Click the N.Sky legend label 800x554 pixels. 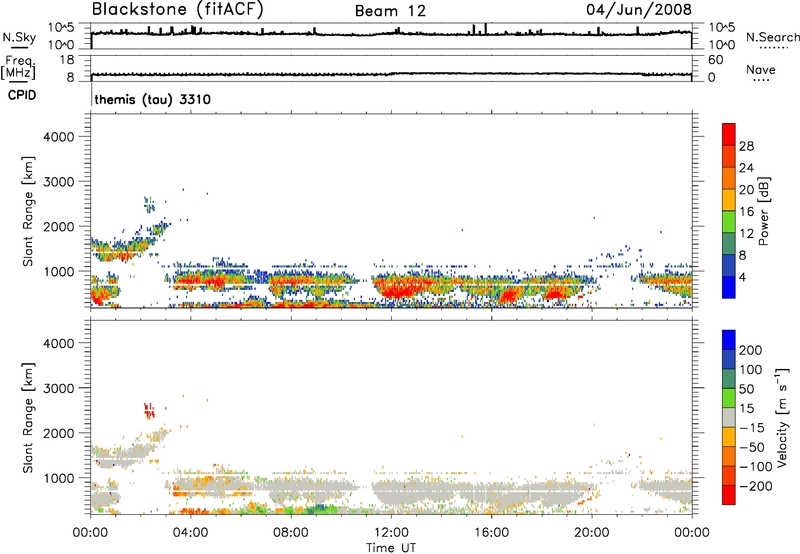click(19, 37)
